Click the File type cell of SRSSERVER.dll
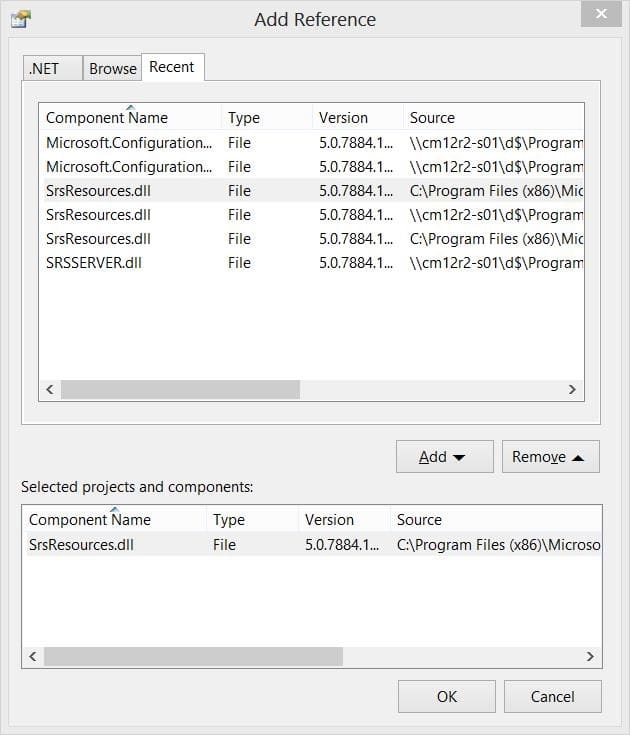Viewport: 630px width, 735px height. [x=240, y=263]
